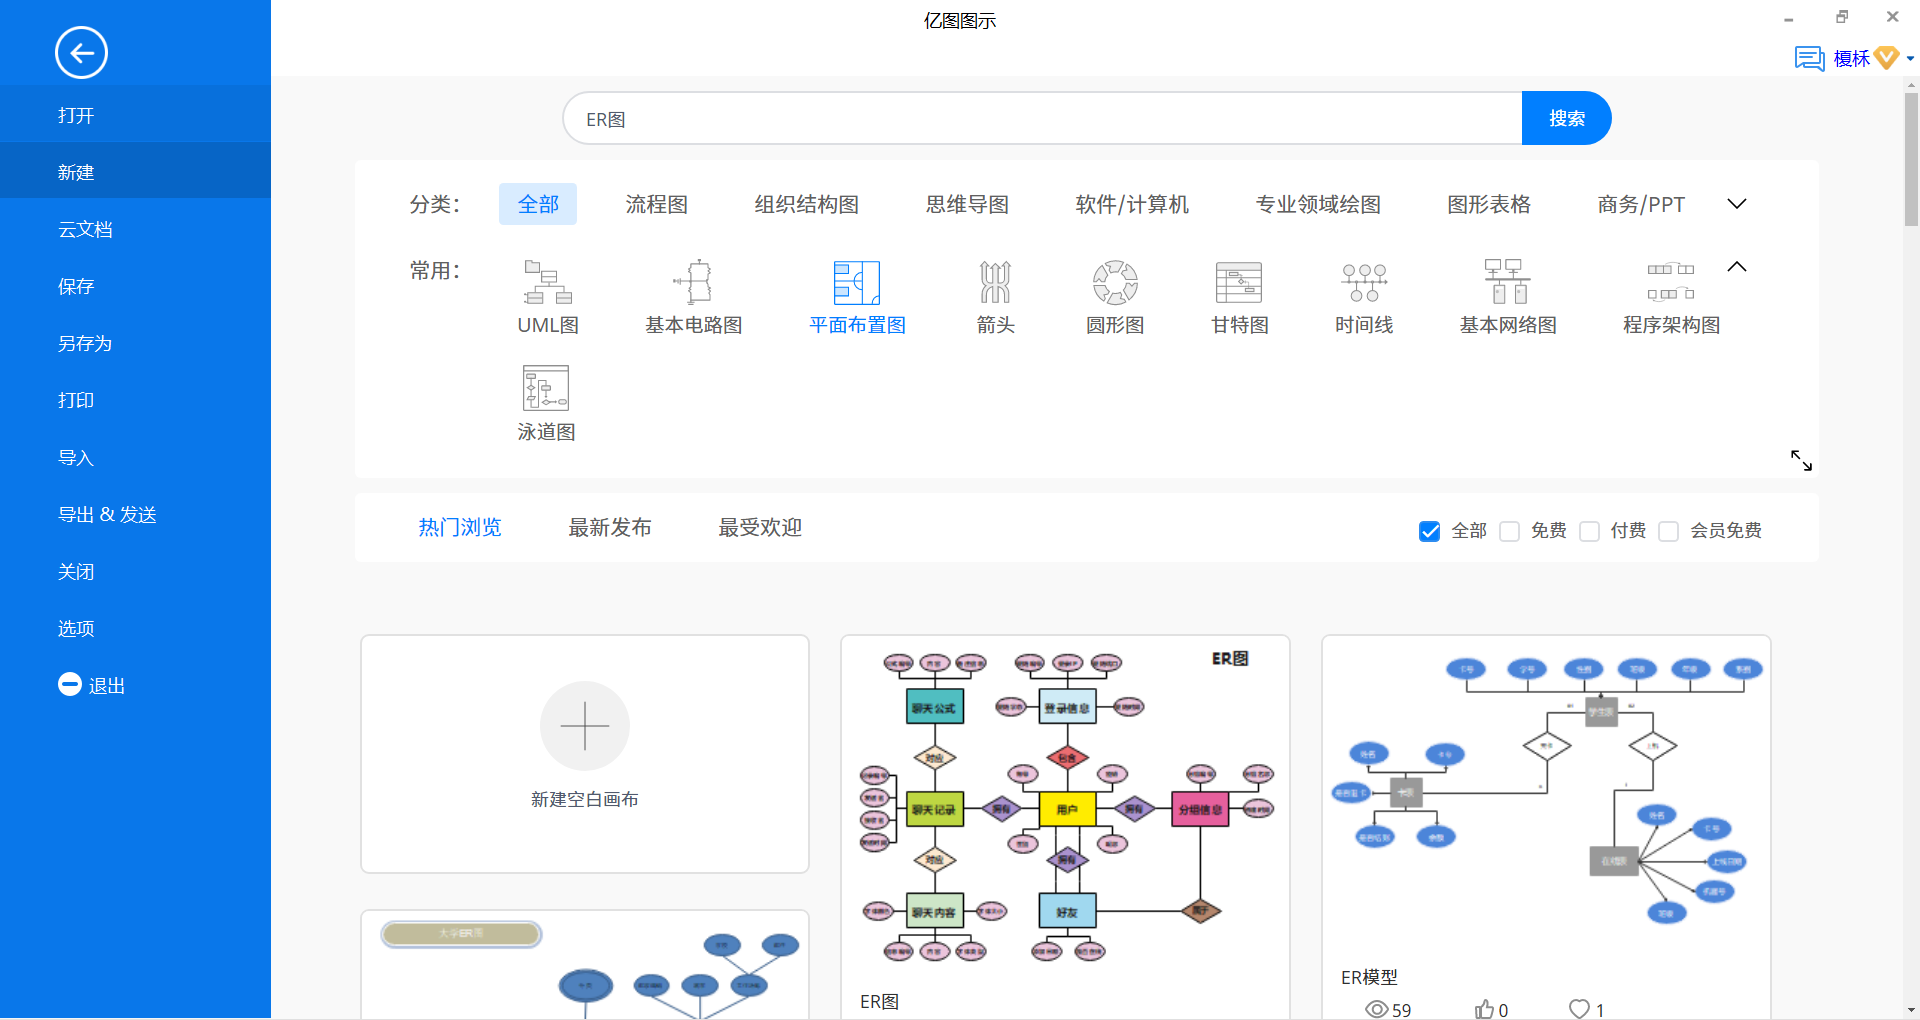Open the user account dropdown arrow
The height and width of the screenshot is (1020, 1920).
tap(1910, 59)
